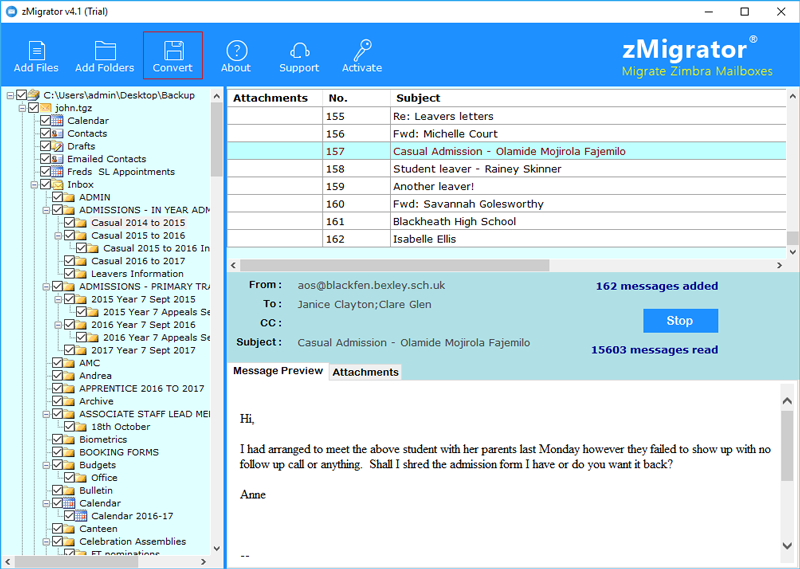
Task: Click the Canteen folder icon
Action: (x=69, y=529)
